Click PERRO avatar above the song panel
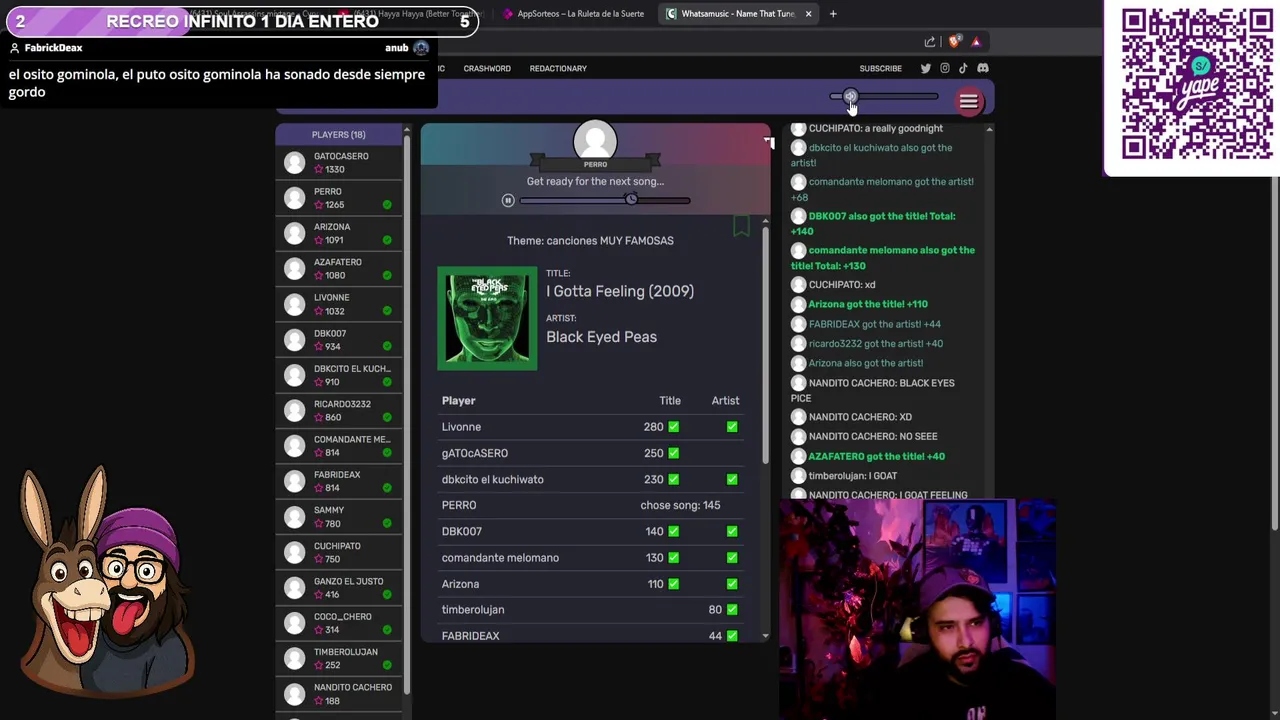 pyautogui.click(x=595, y=141)
